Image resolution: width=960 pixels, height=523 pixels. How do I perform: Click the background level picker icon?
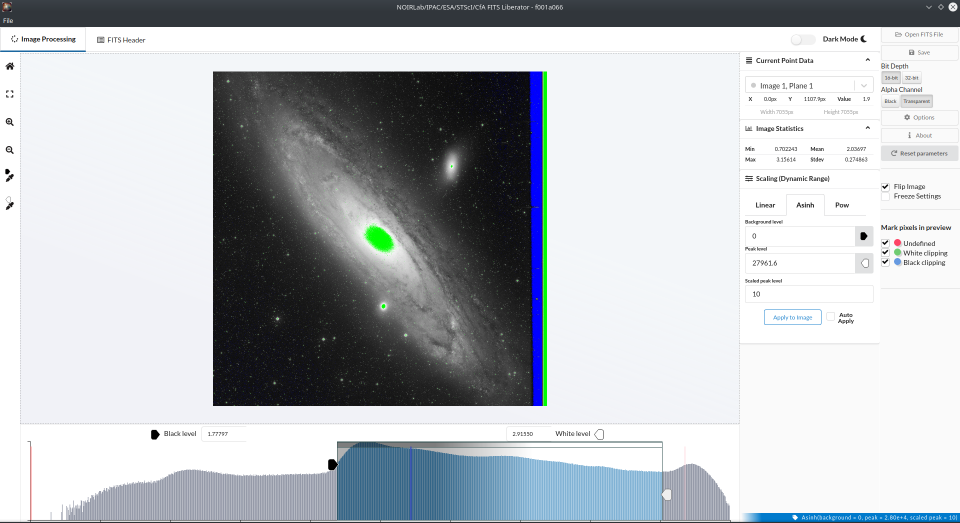coord(864,236)
